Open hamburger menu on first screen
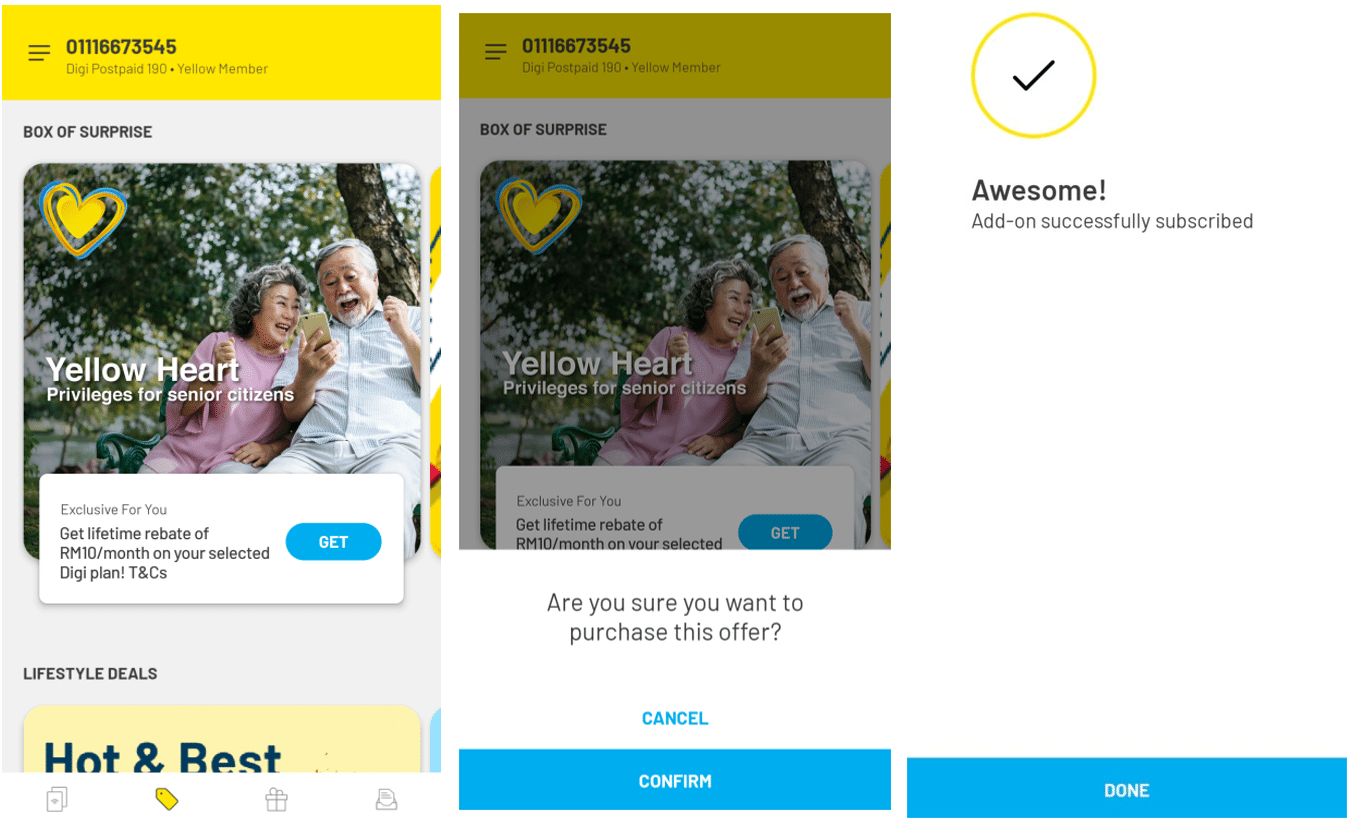This screenshot has width=1353, height=823. pyautogui.click(x=39, y=54)
